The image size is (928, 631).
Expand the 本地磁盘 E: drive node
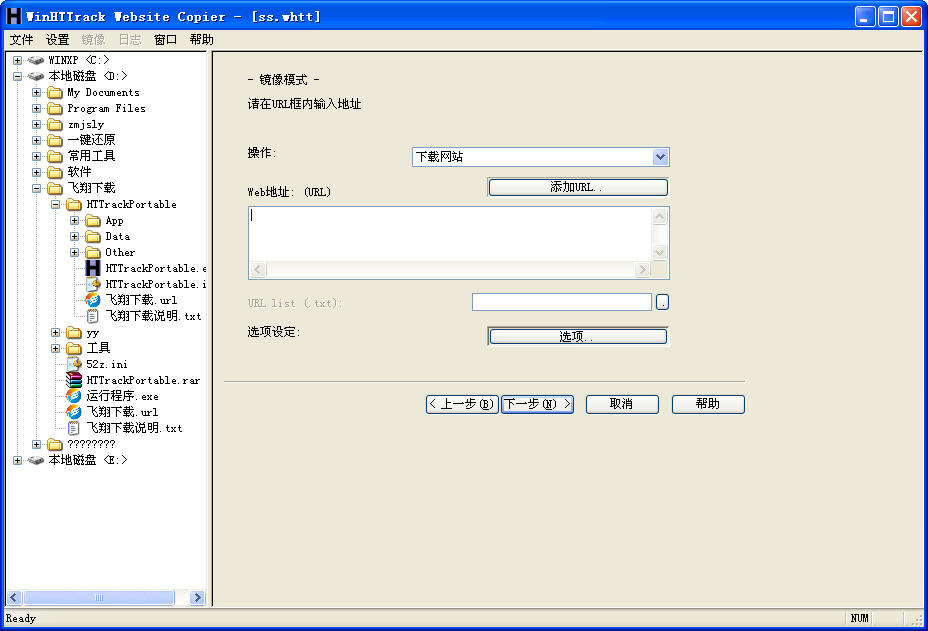tap(18, 460)
